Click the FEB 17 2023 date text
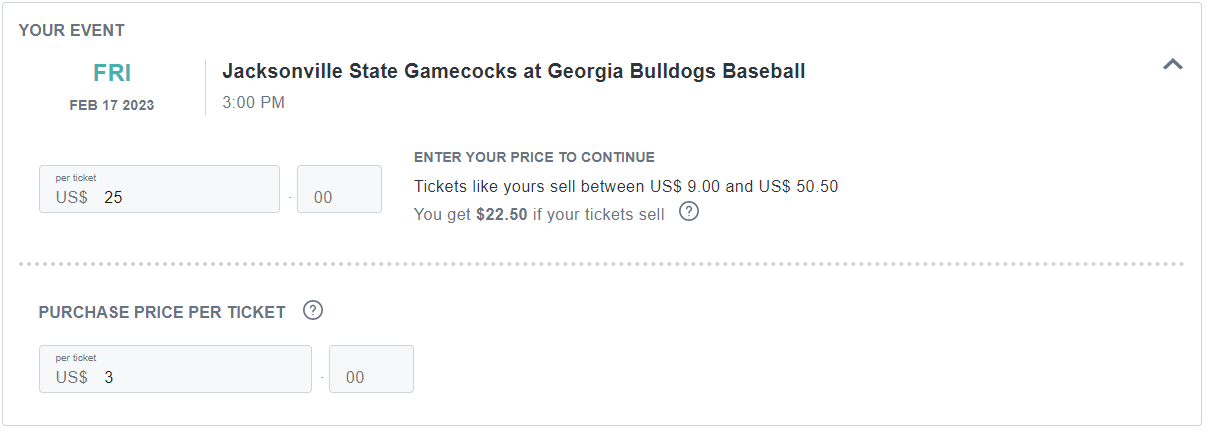The width and height of the screenshot is (1207, 443). (112, 105)
